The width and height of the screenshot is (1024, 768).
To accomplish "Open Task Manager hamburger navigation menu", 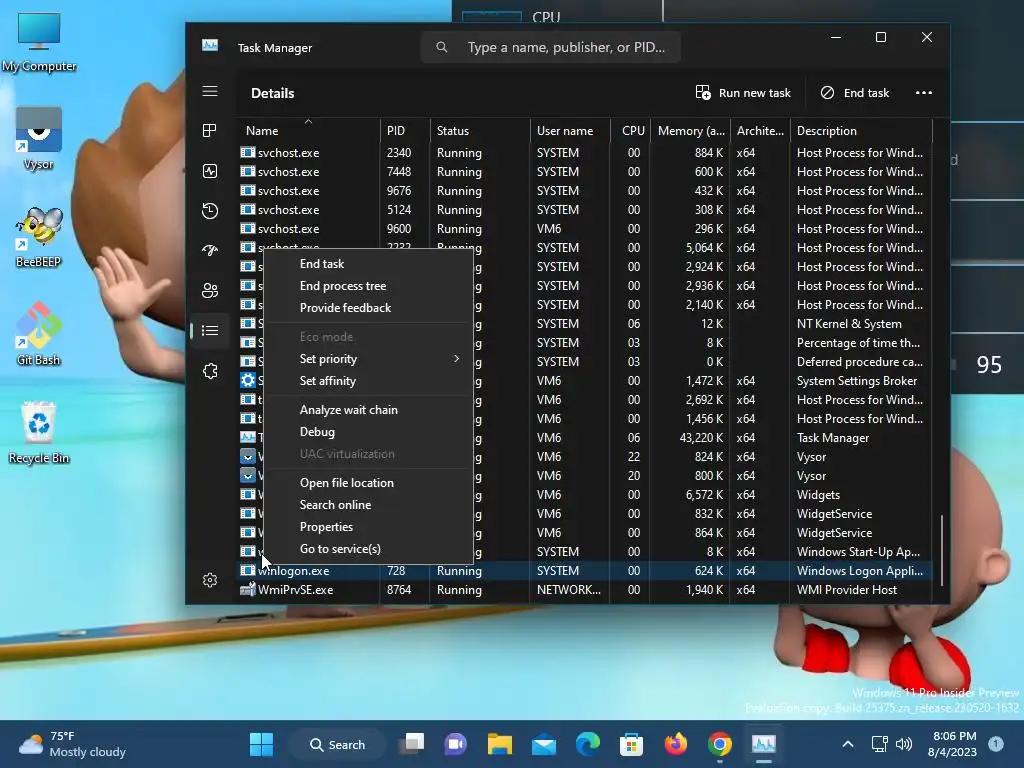I will click(210, 91).
